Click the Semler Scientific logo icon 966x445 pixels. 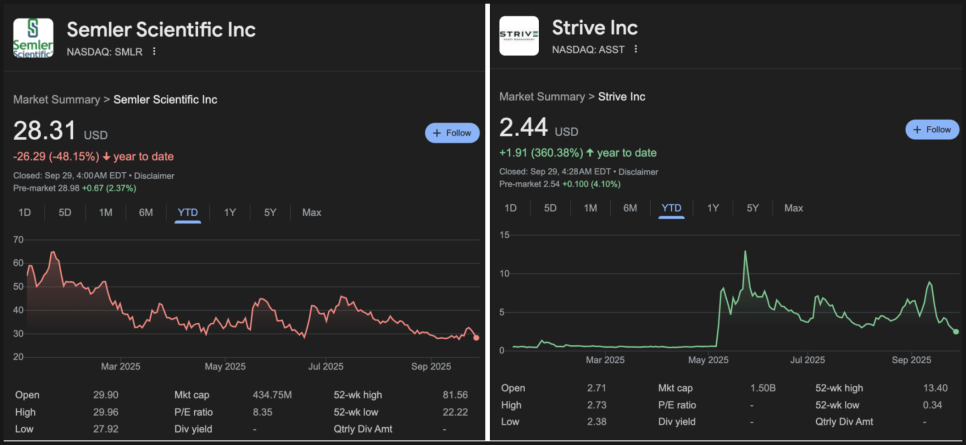pos(33,38)
